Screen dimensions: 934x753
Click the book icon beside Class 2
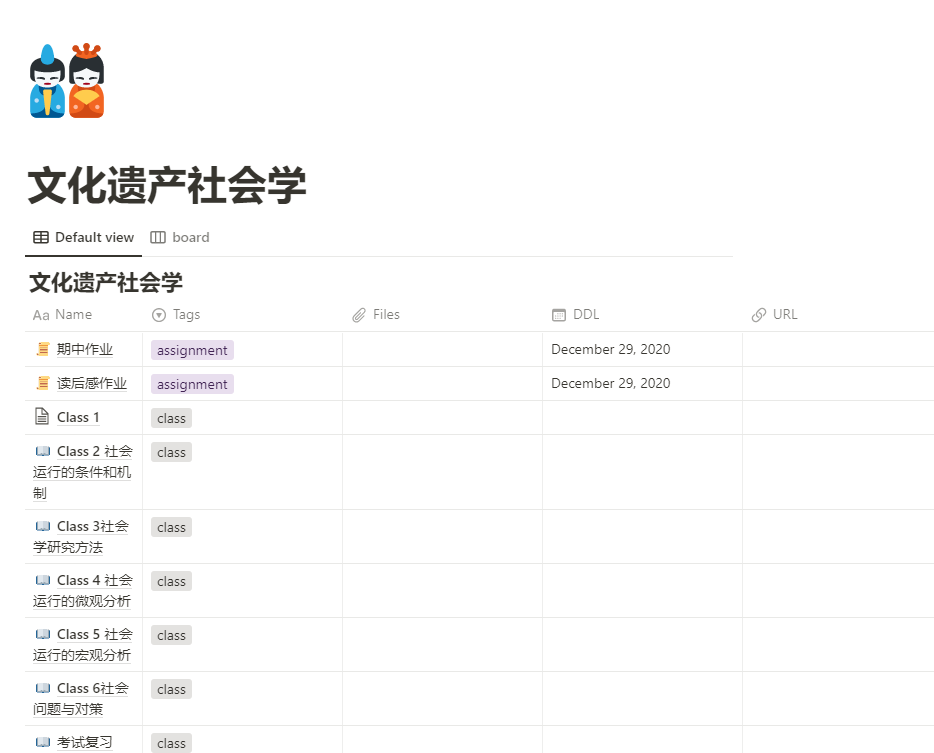tap(42, 452)
